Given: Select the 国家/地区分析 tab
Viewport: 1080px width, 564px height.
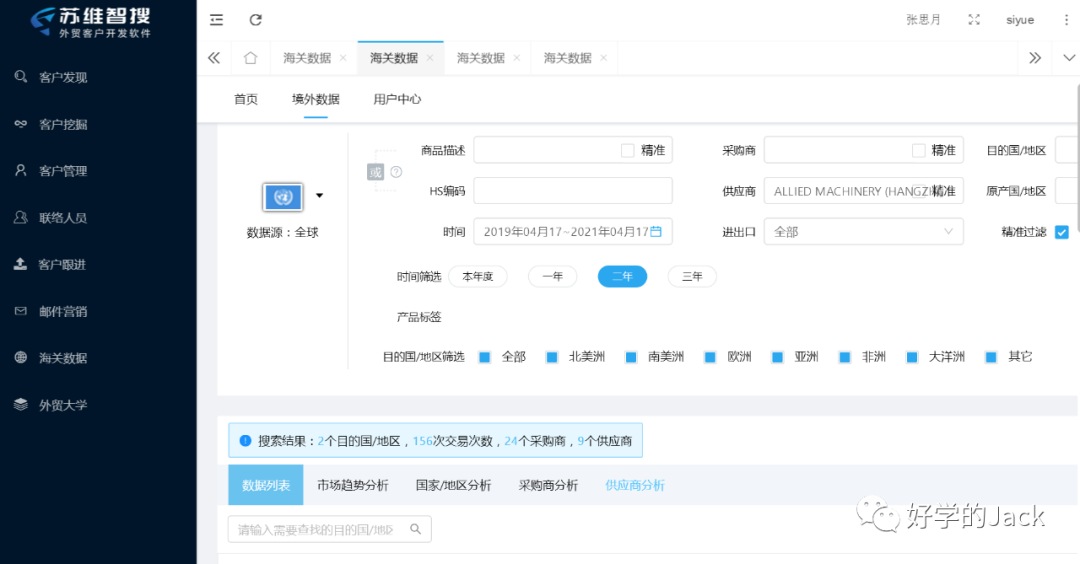Looking at the screenshot, I should pos(453,485).
